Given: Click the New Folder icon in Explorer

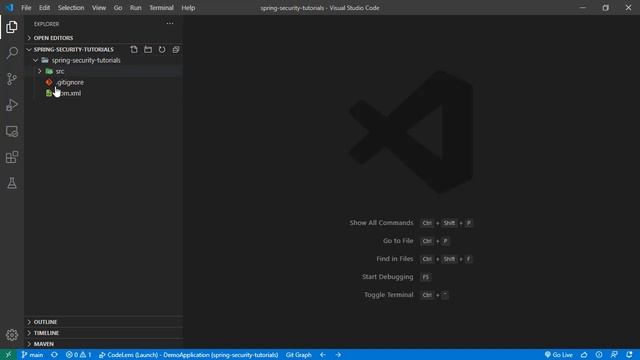Looking at the screenshot, I should click(148, 49).
